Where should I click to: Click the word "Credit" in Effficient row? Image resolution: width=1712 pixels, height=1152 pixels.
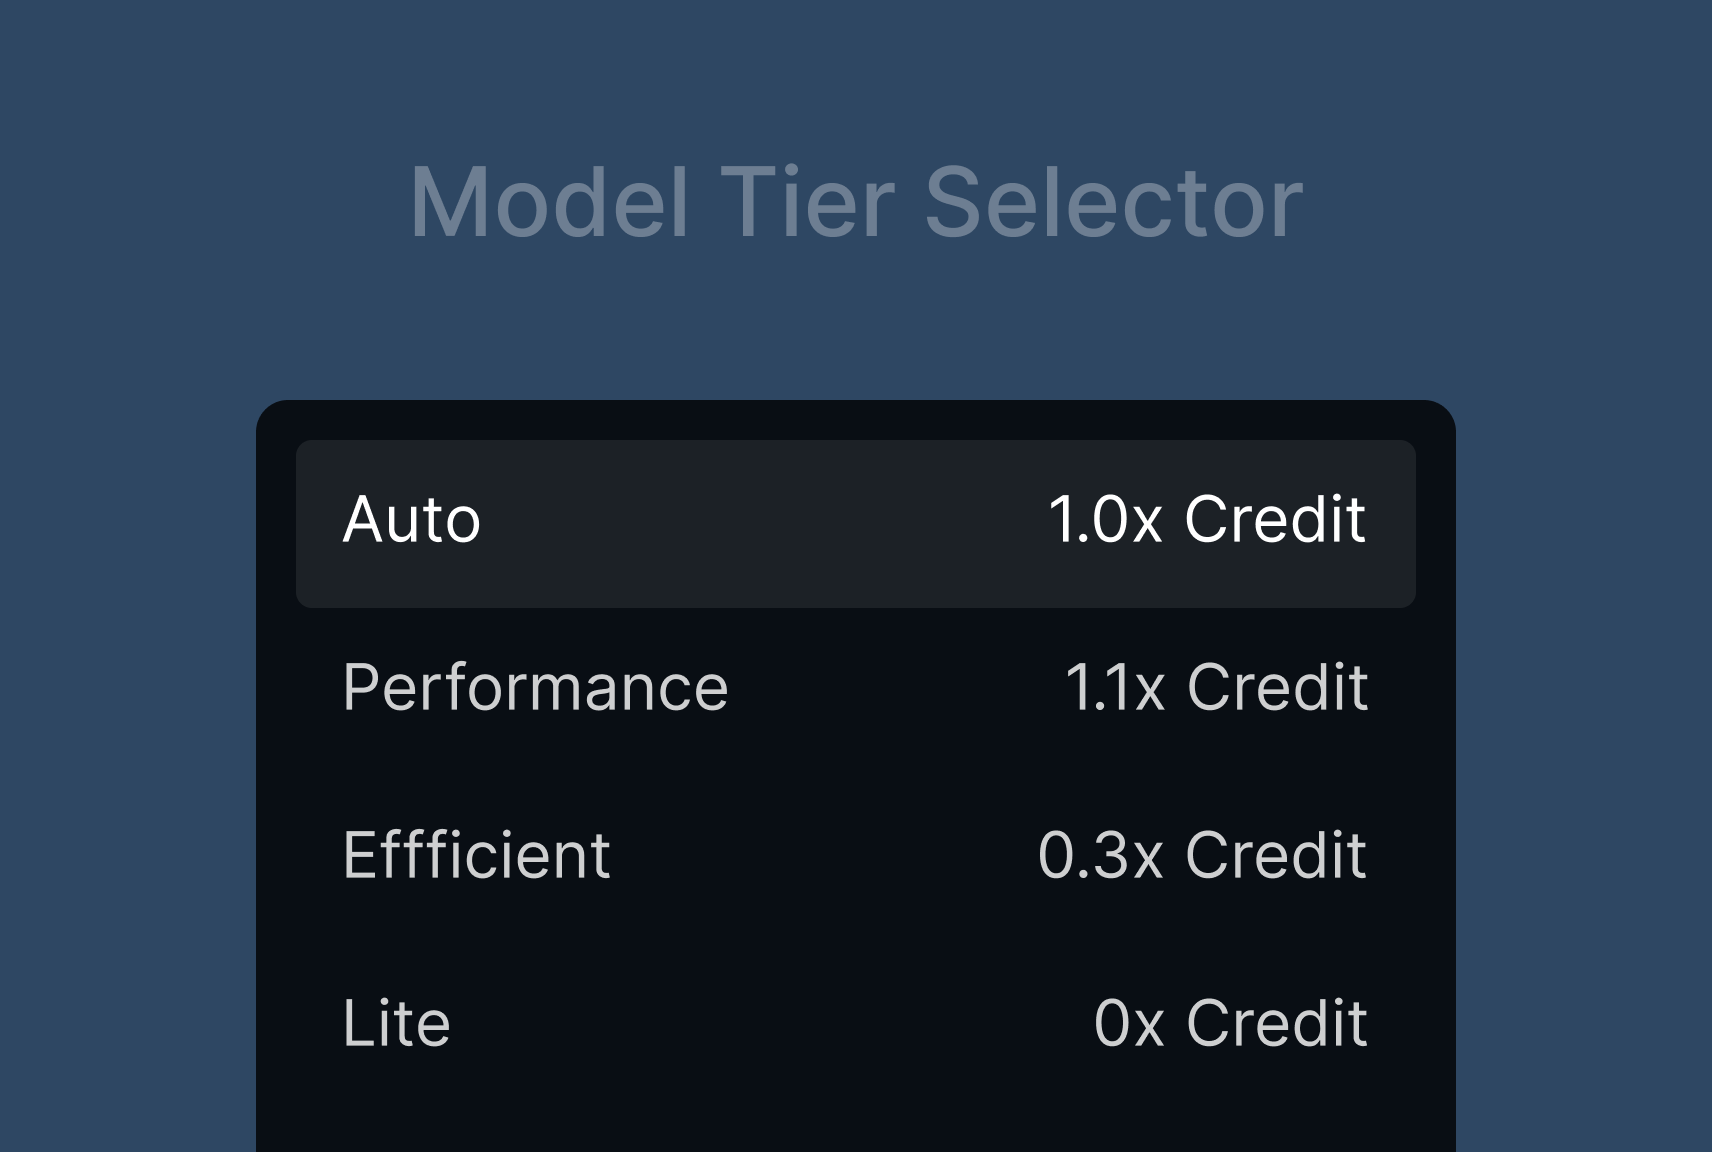coord(1275,856)
